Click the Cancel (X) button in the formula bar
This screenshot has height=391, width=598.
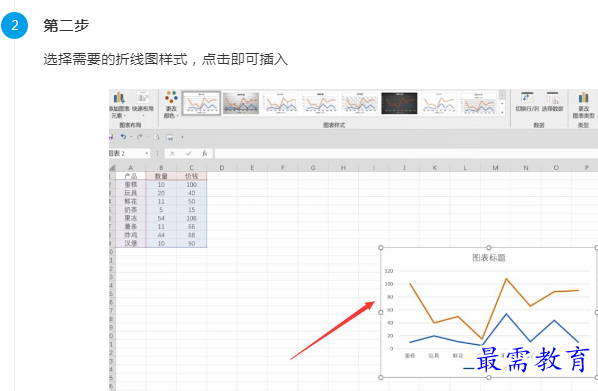[x=172, y=153]
